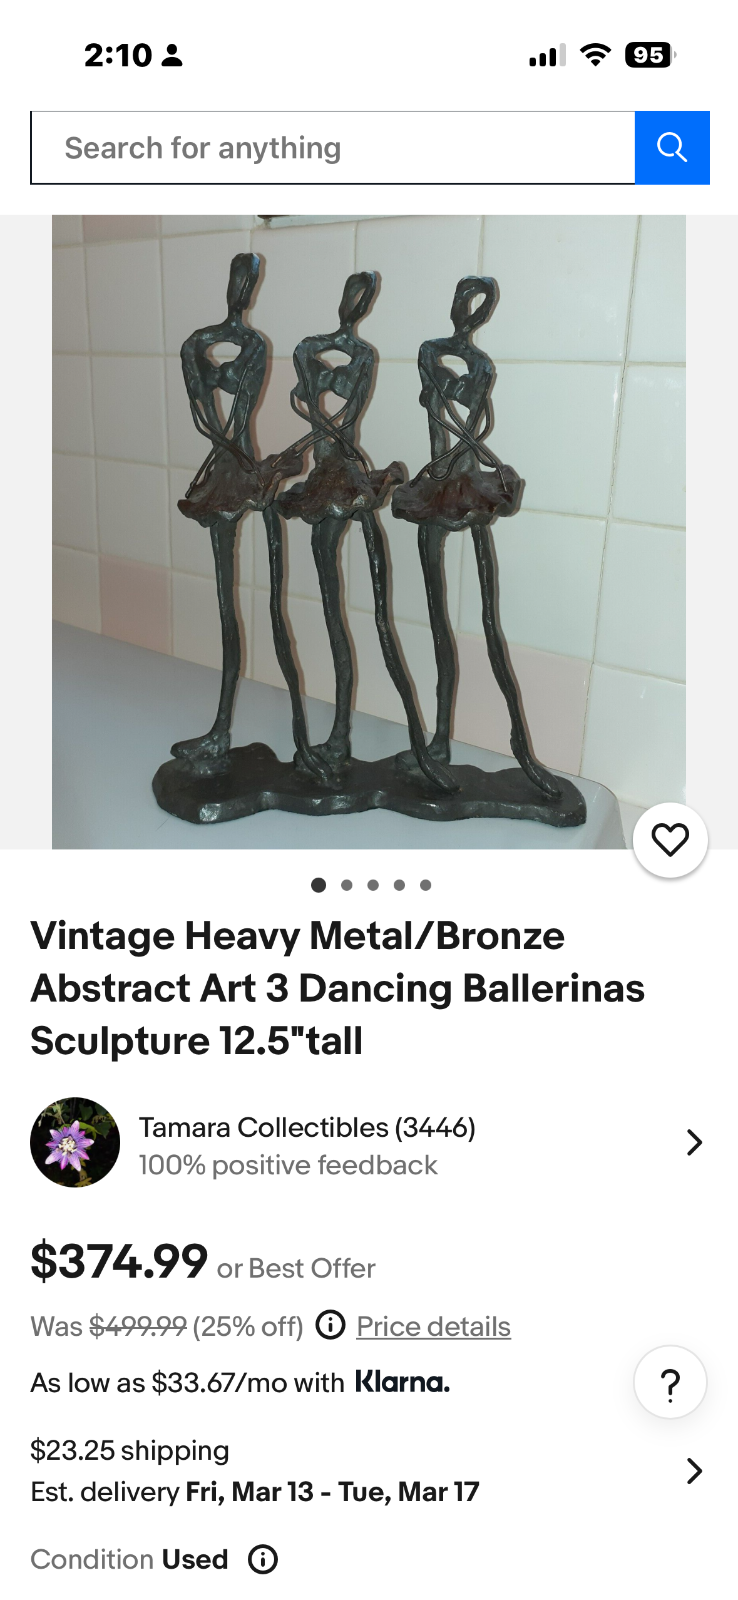Jump to second photo via pagination dot

click(x=346, y=885)
